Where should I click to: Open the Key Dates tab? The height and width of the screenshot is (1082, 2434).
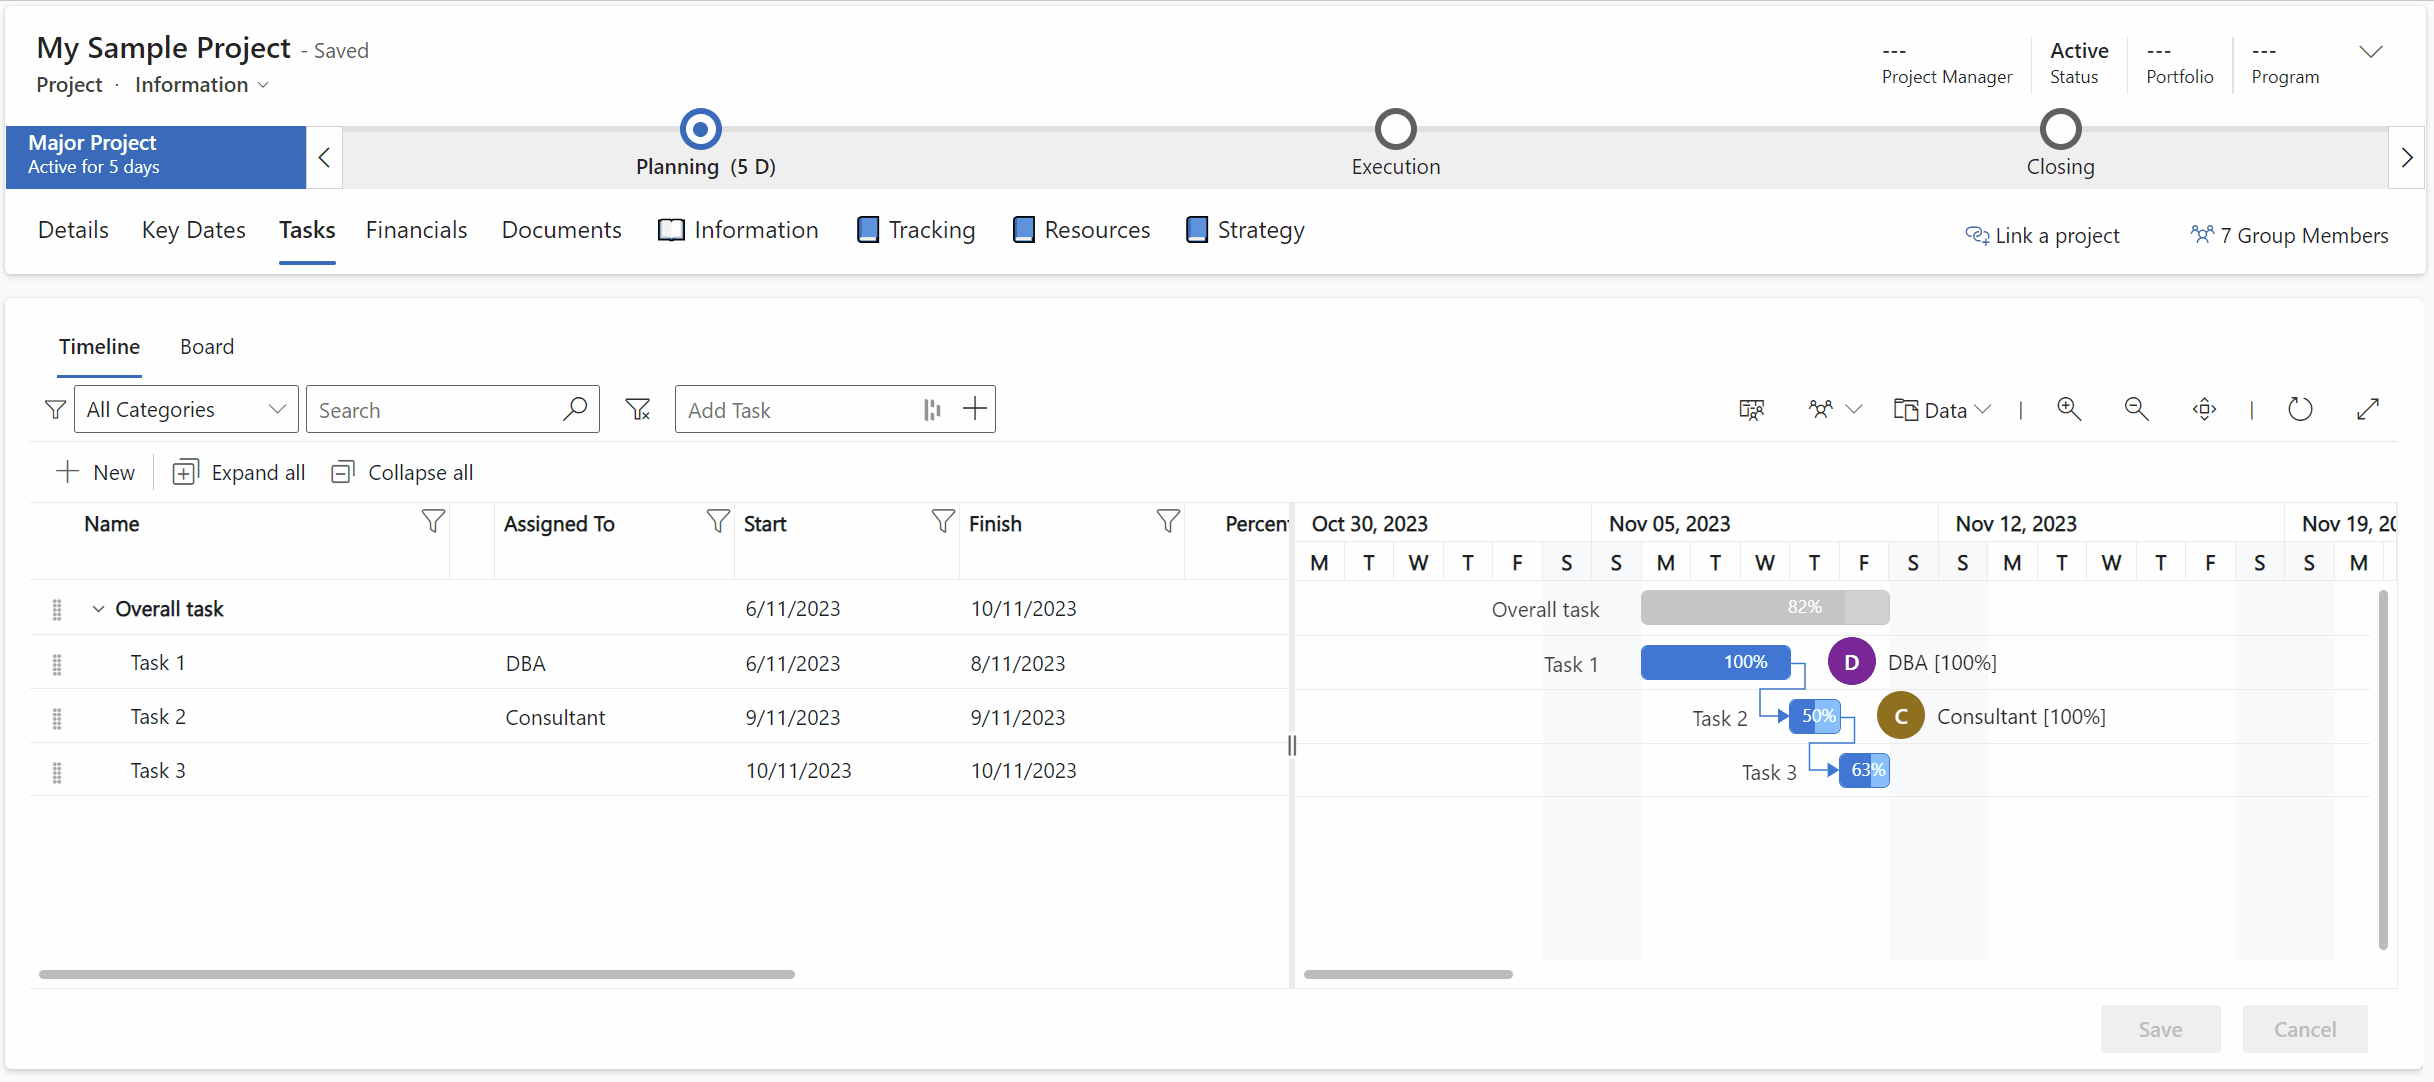click(x=194, y=230)
